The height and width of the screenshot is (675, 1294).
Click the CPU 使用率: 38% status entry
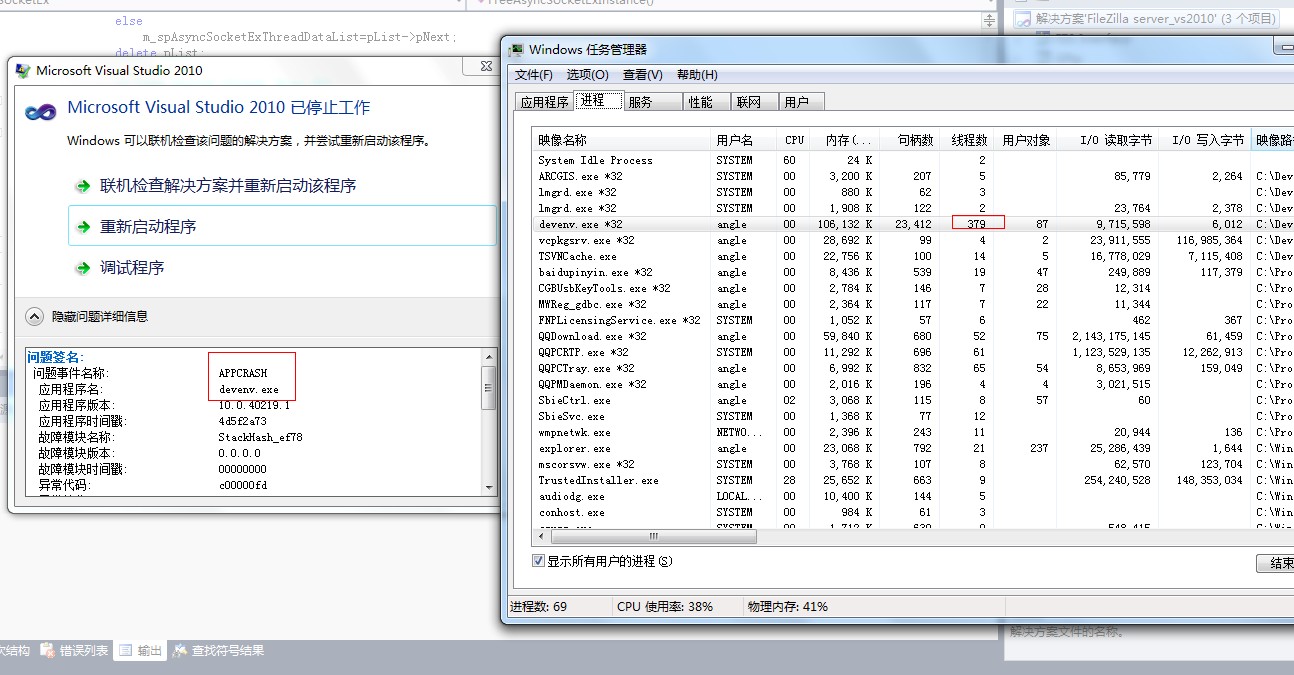click(x=665, y=607)
